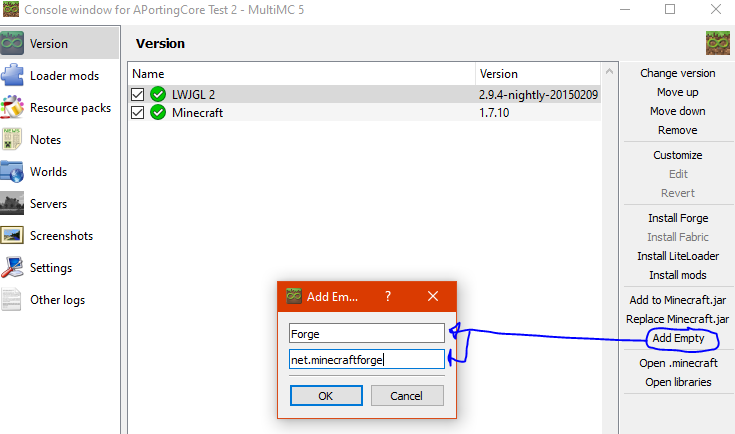Image resolution: width=735 pixels, height=434 pixels.
Task: Click Open .minecraft button
Action: tap(678, 363)
